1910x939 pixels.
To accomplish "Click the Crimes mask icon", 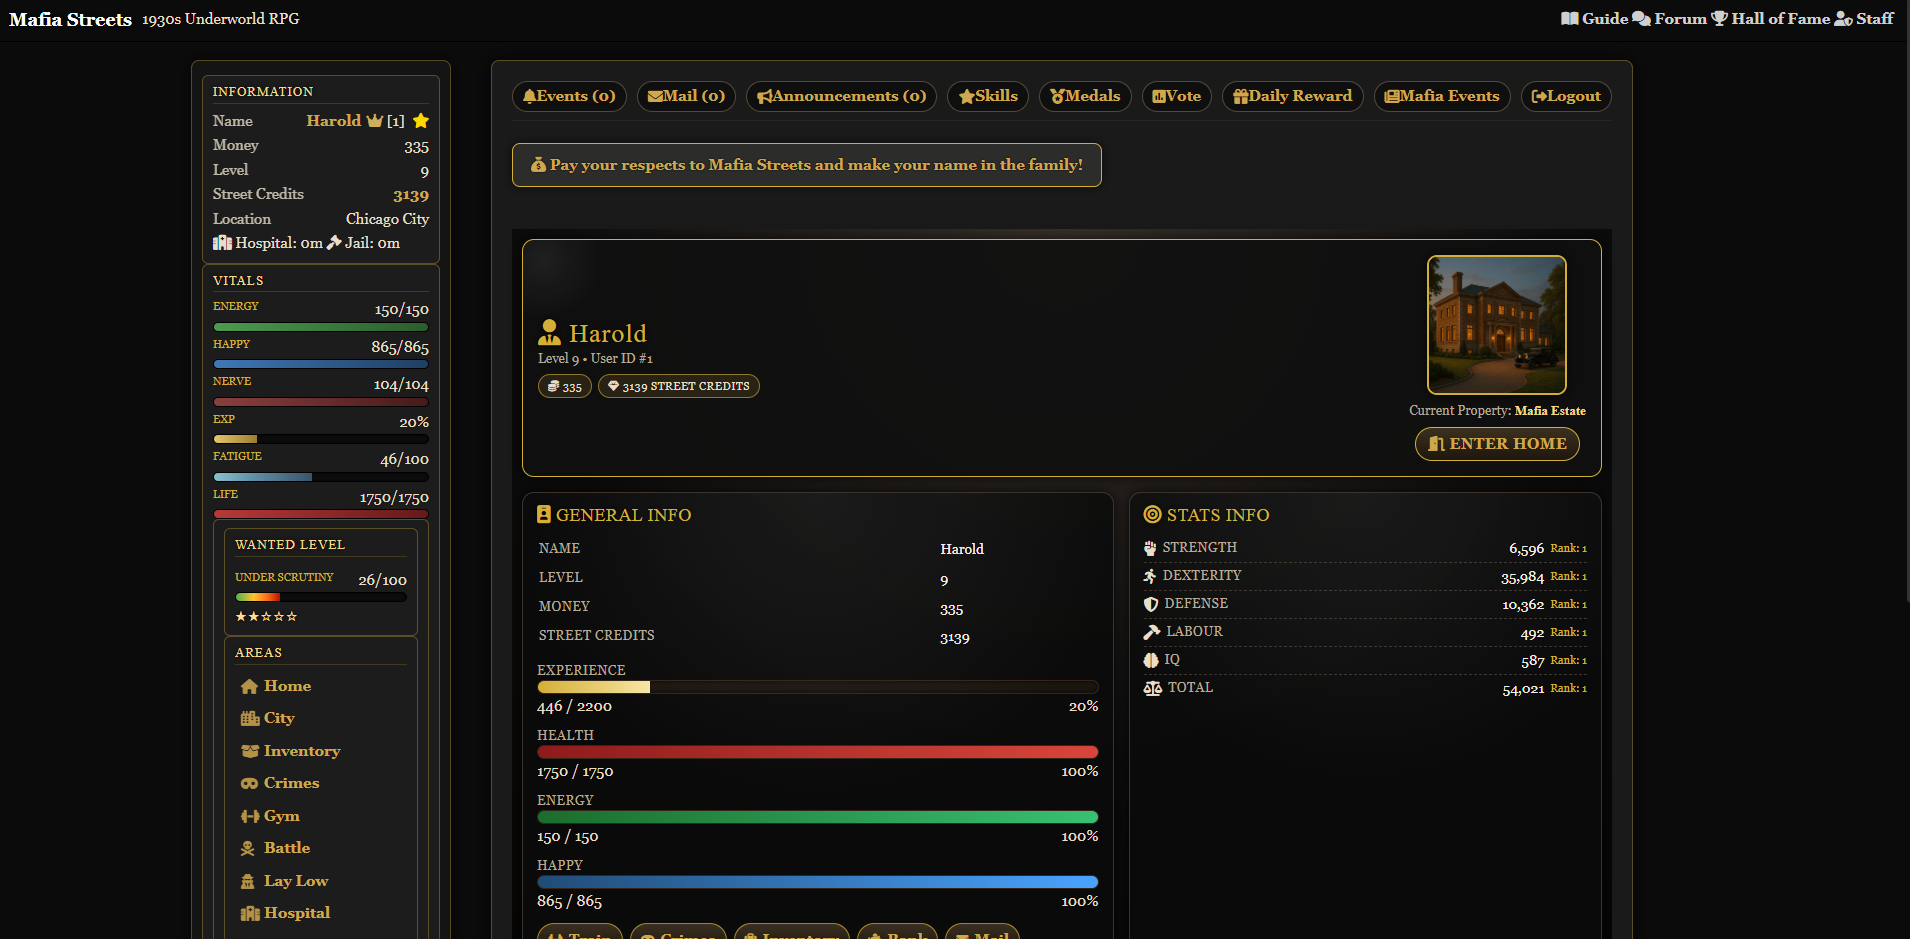I will coord(249,784).
